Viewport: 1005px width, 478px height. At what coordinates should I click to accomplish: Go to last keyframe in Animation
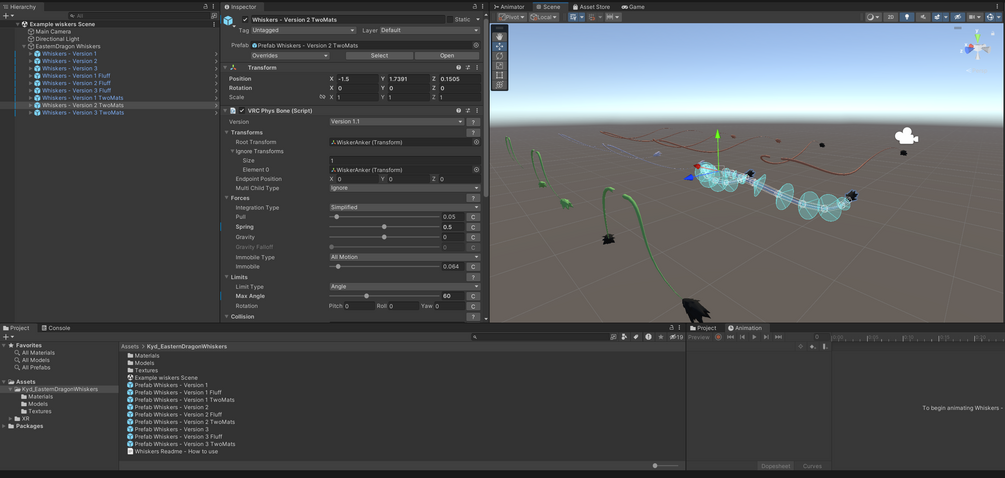point(778,337)
